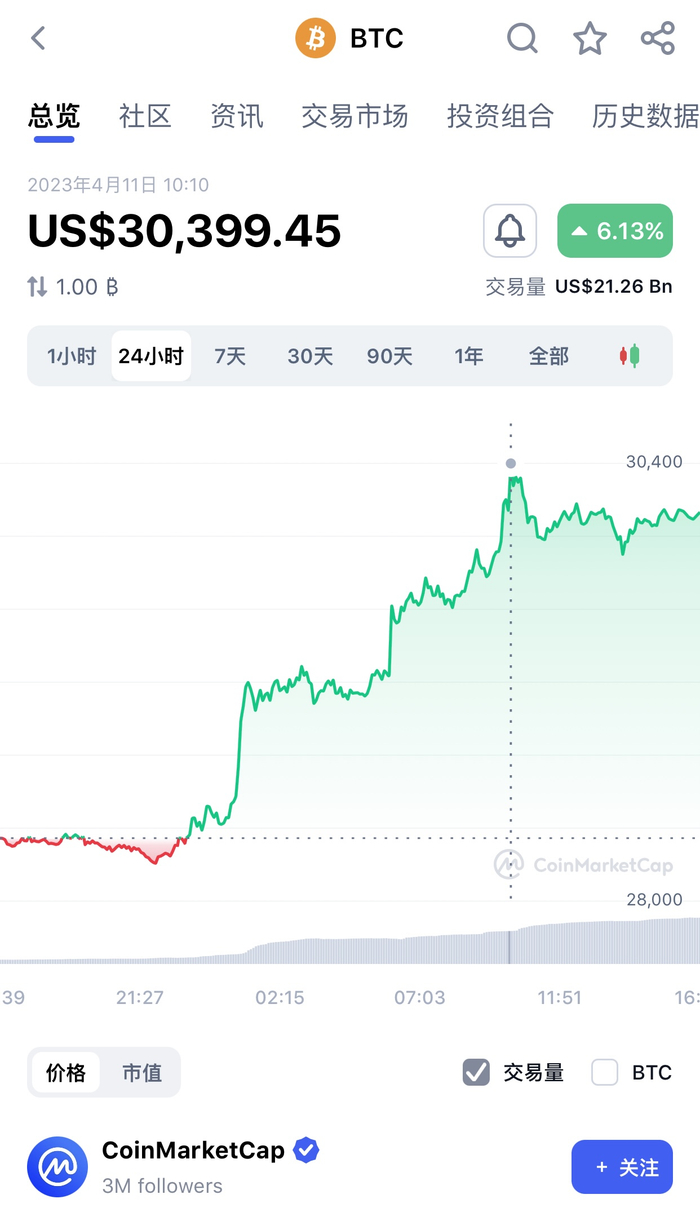Screen dimensions: 700x1215
Task: Click the CoinMarketCap watermark on the chart
Action: (585, 866)
